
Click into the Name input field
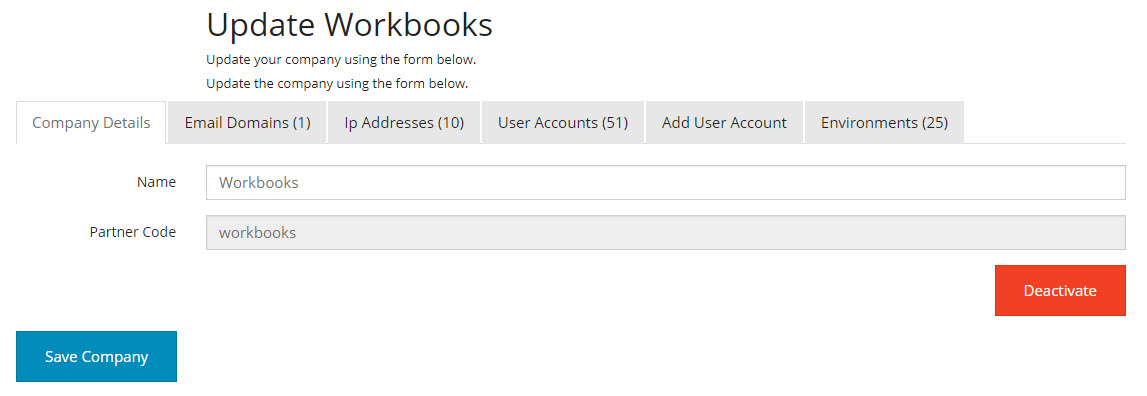click(666, 182)
